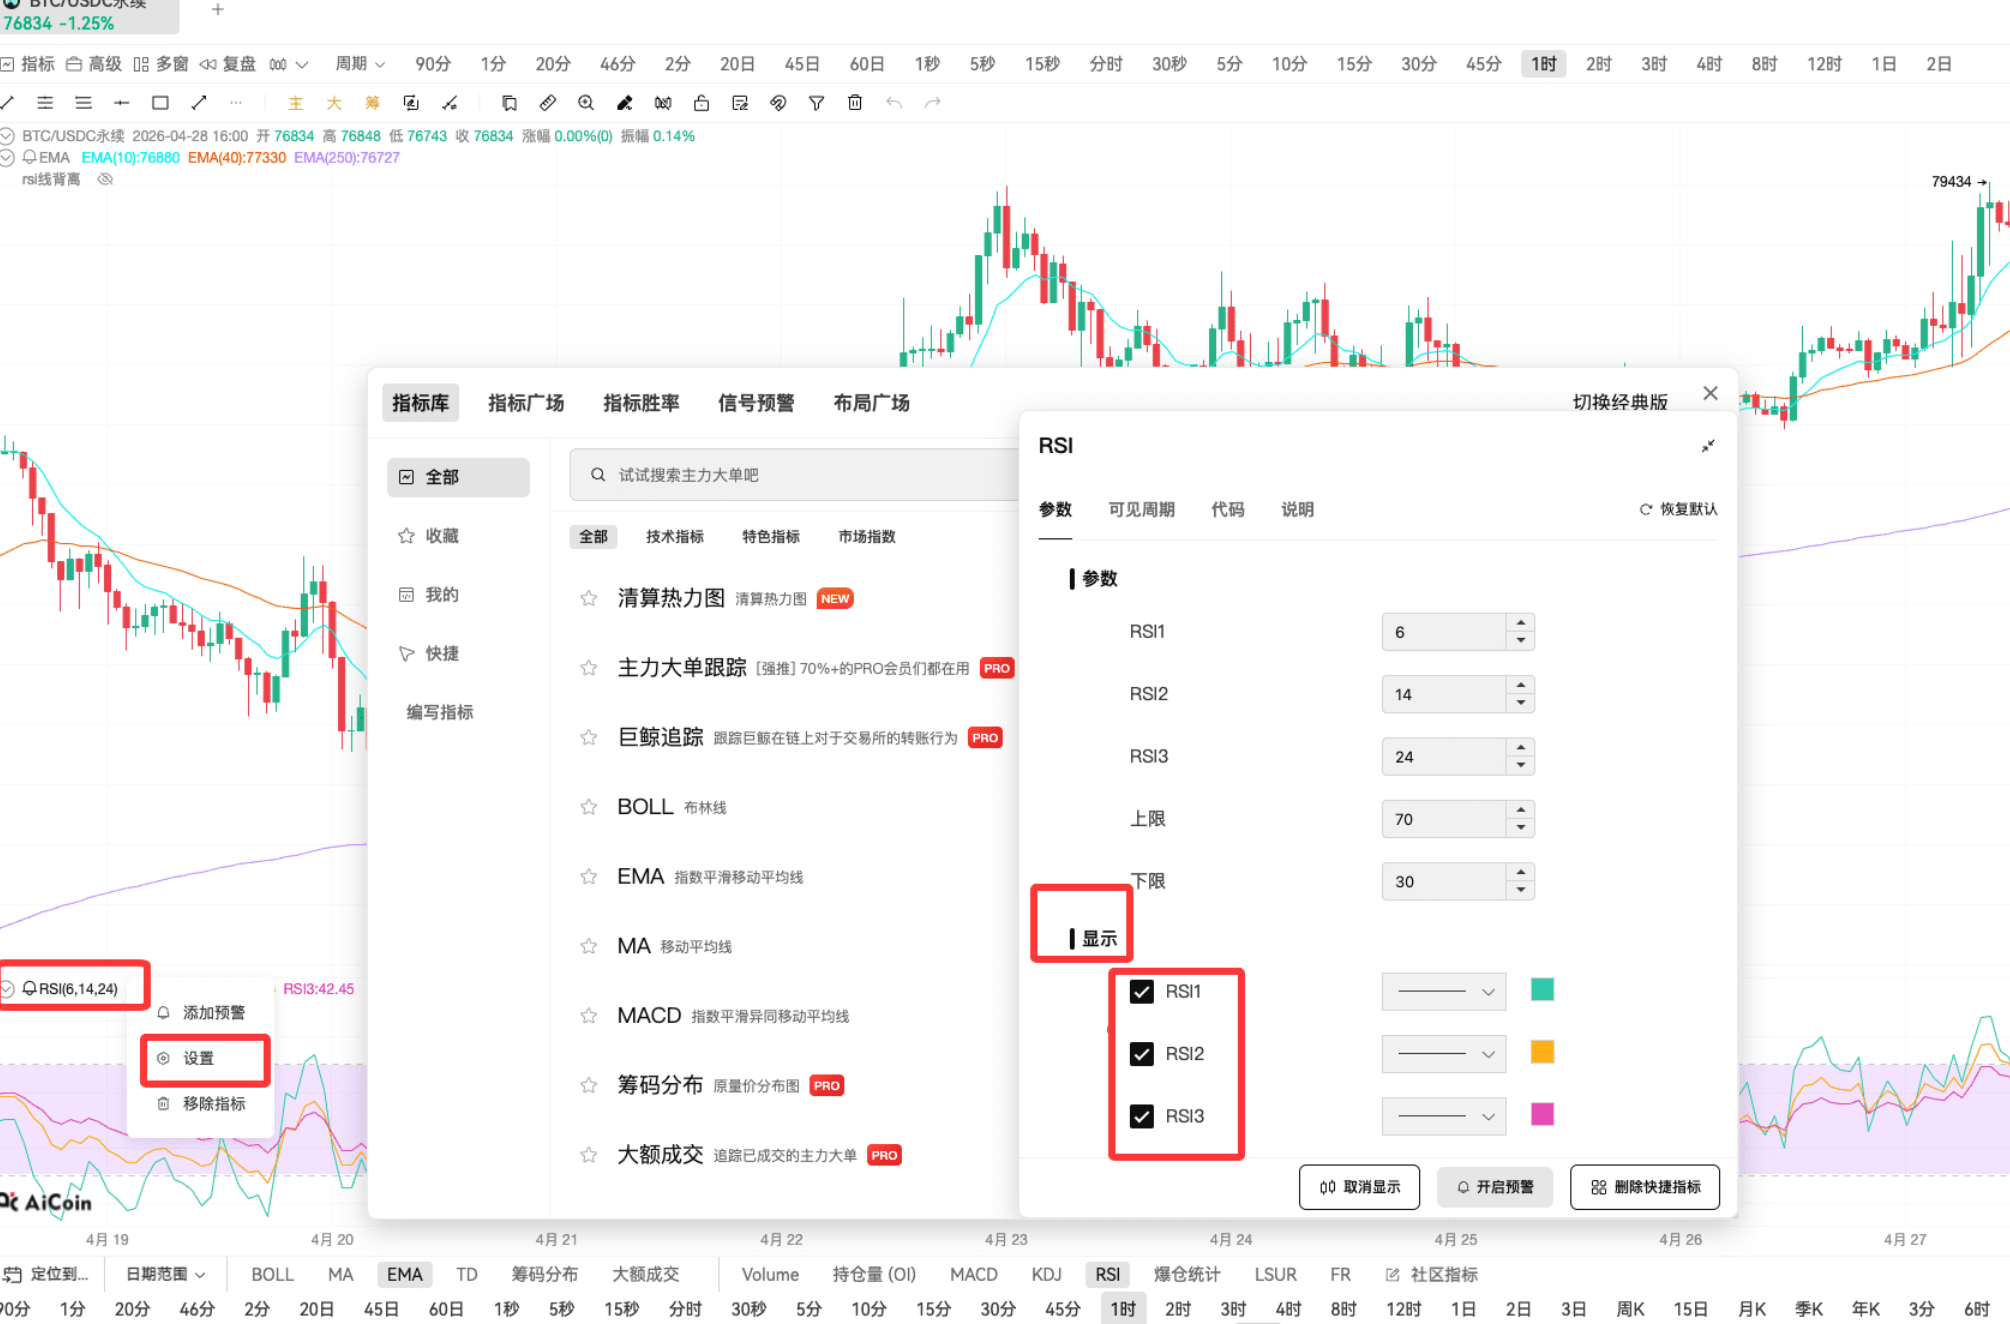The height and width of the screenshot is (1324, 2010).
Task: Open the ruler measure tool
Action: click(547, 102)
